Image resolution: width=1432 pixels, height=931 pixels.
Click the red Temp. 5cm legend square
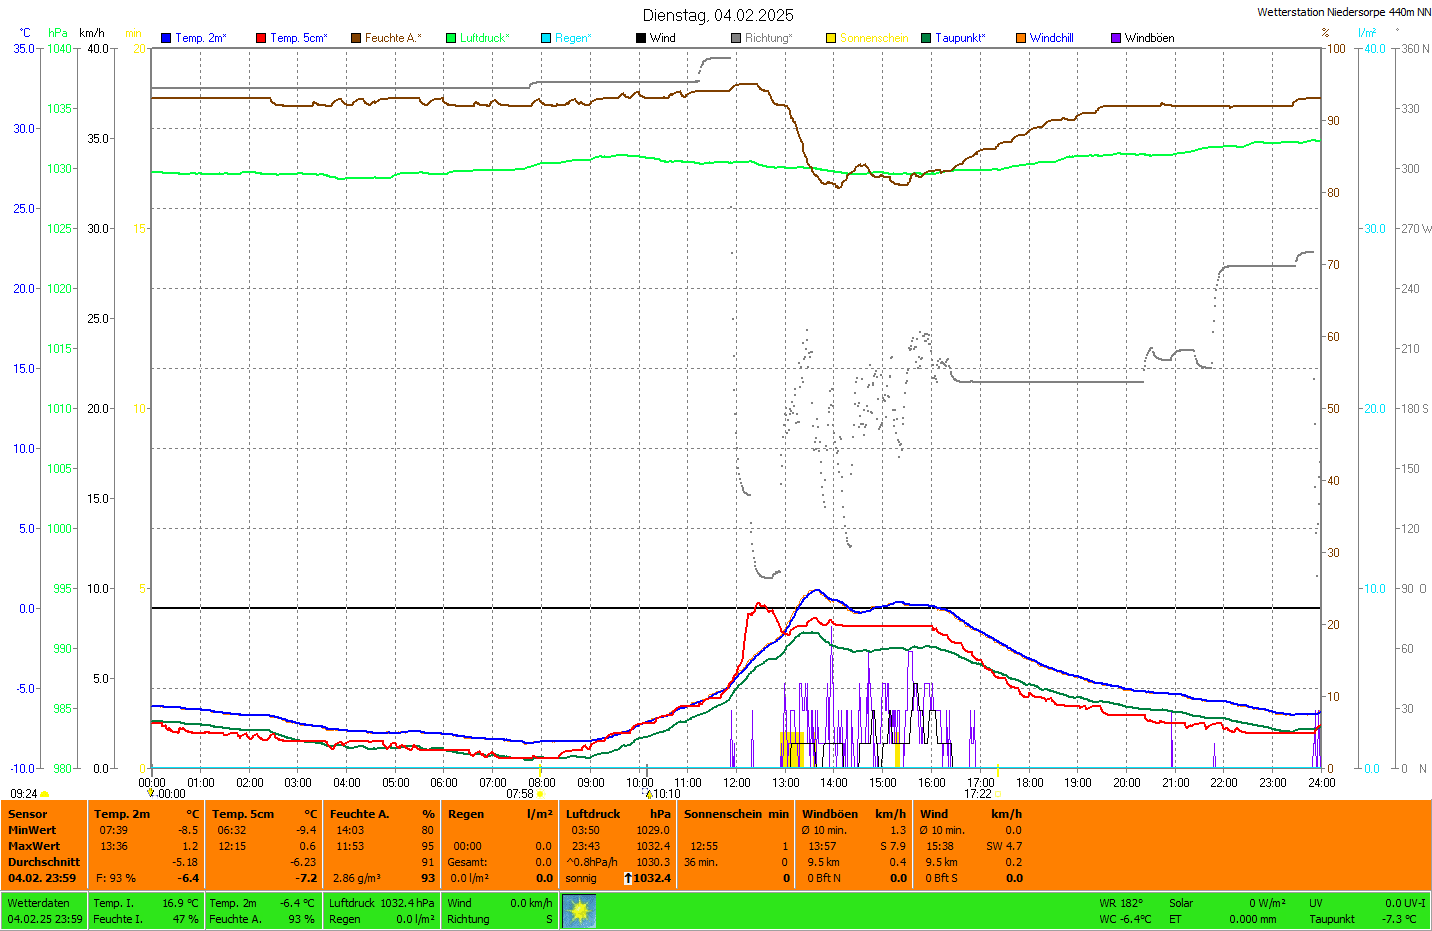[x=261, y=38]
